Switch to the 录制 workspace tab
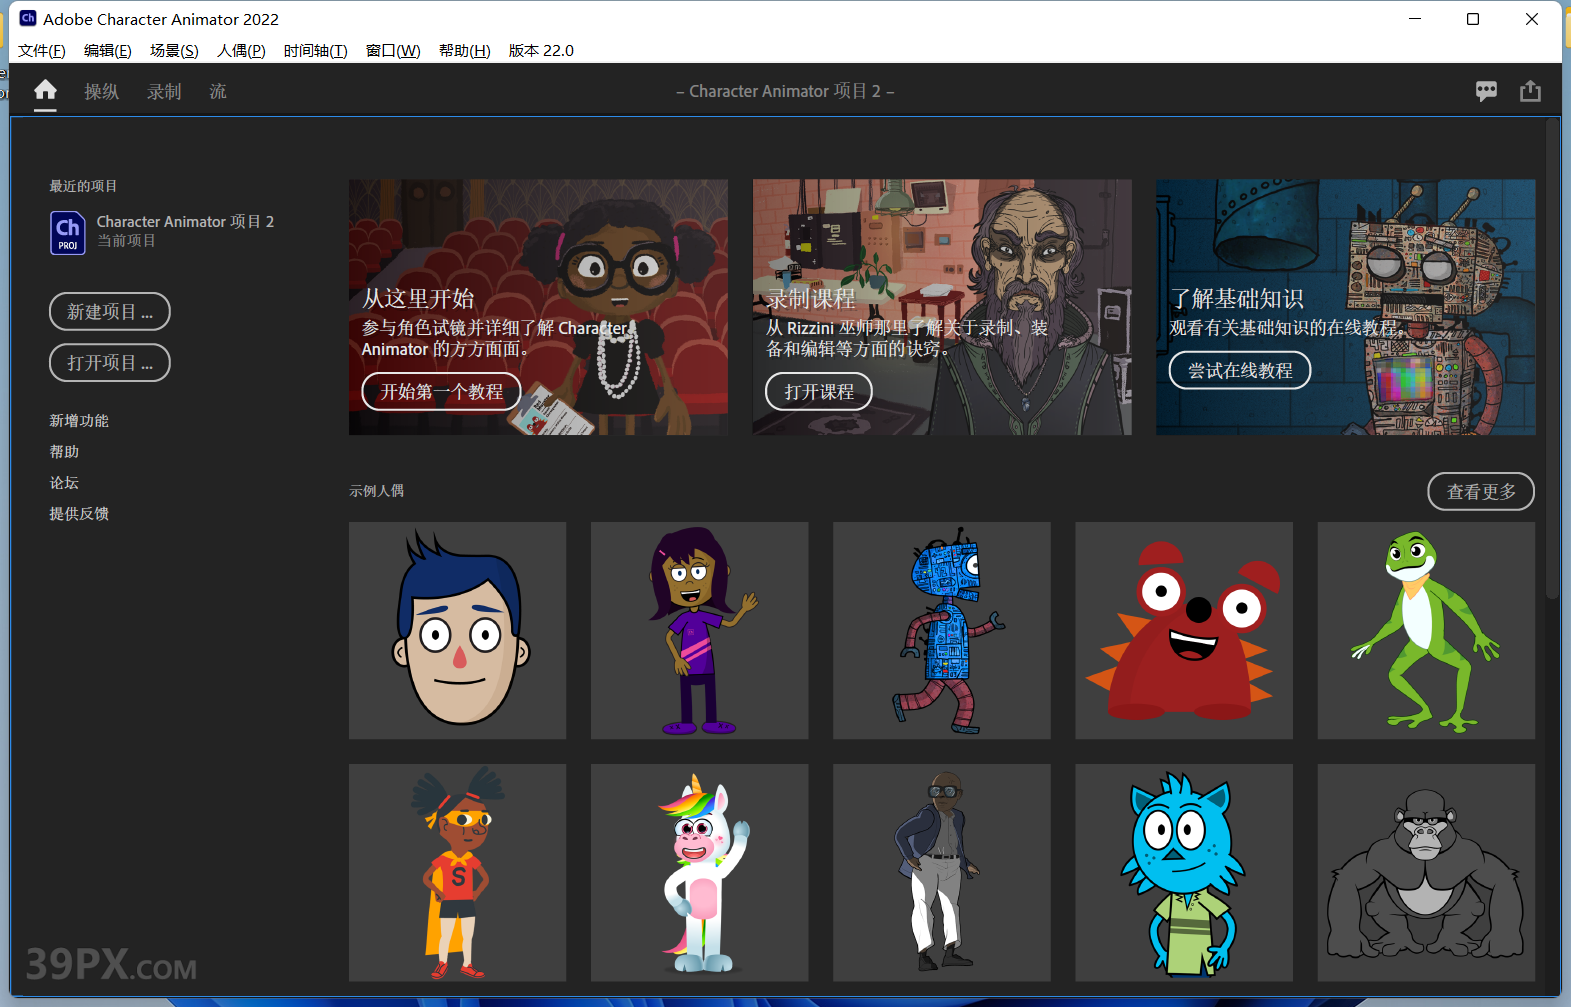 (164, 92)
